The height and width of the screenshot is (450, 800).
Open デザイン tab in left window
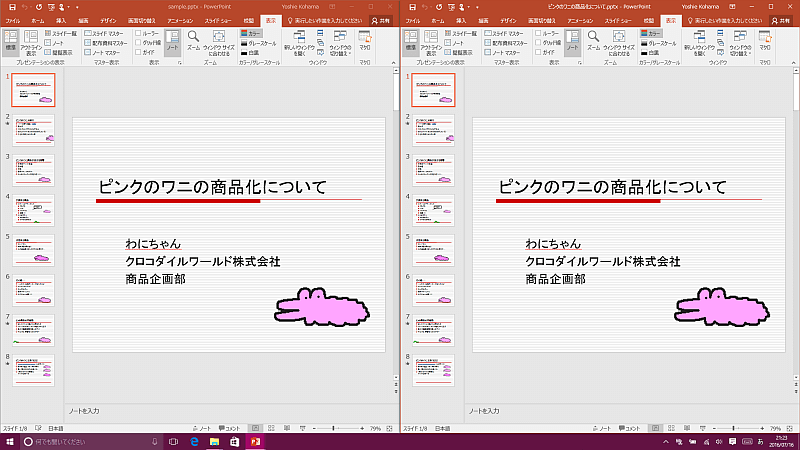click(108, 21)
